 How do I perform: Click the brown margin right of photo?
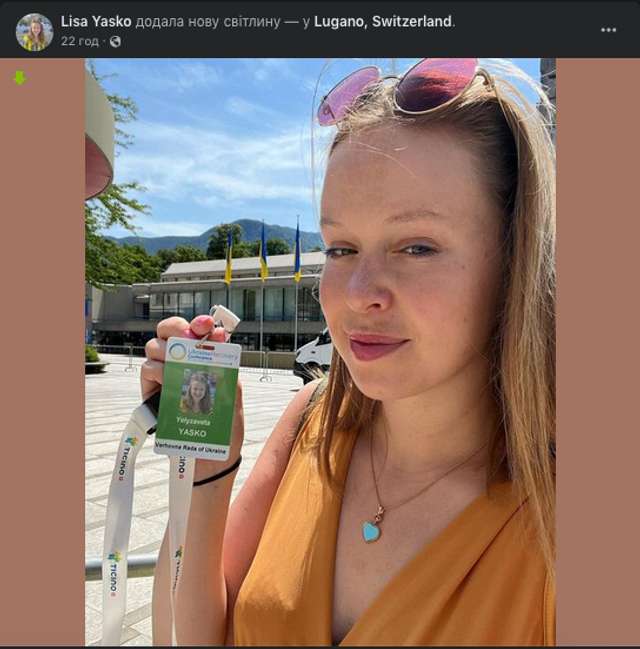596,350
